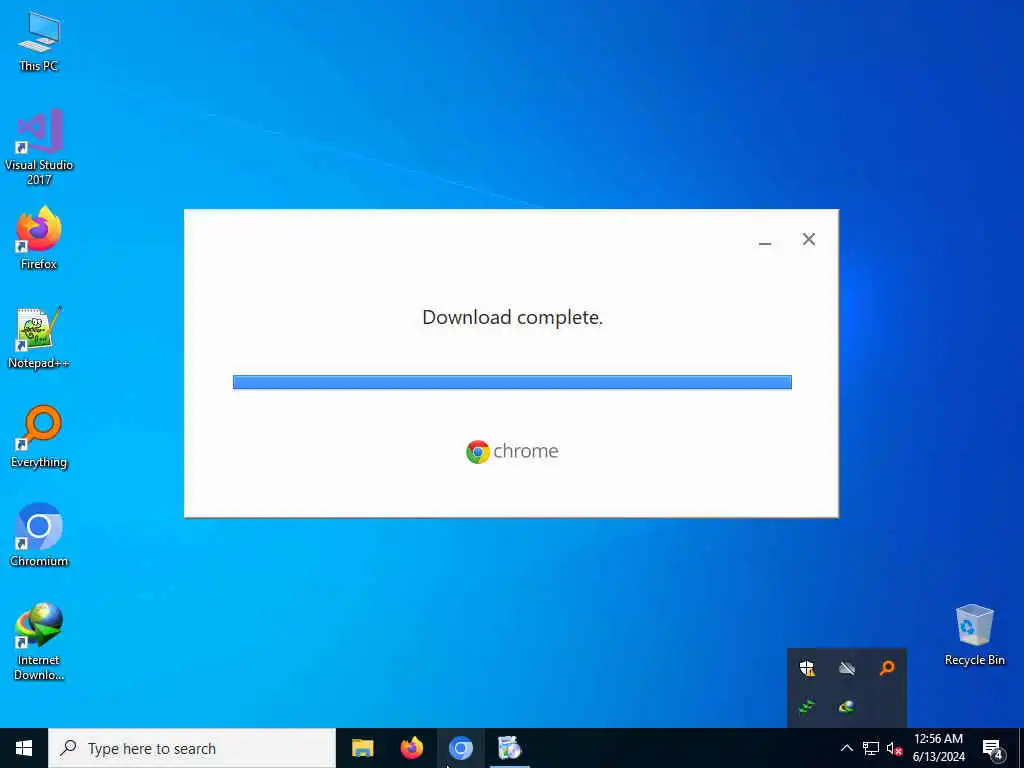Open Windows Security in tray overflow
This screenshot has width=1024, height=768.
tap(807, 667)
